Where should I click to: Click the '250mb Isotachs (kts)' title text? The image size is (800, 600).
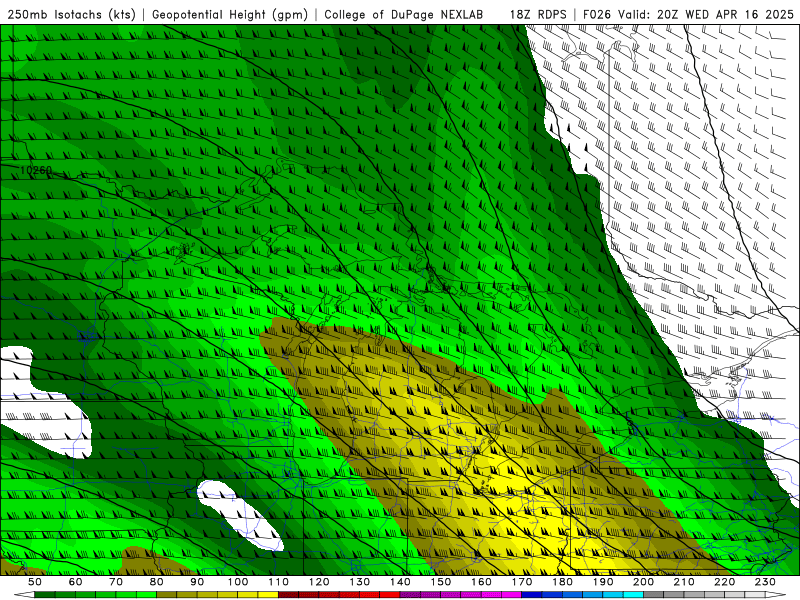[71, 14]
